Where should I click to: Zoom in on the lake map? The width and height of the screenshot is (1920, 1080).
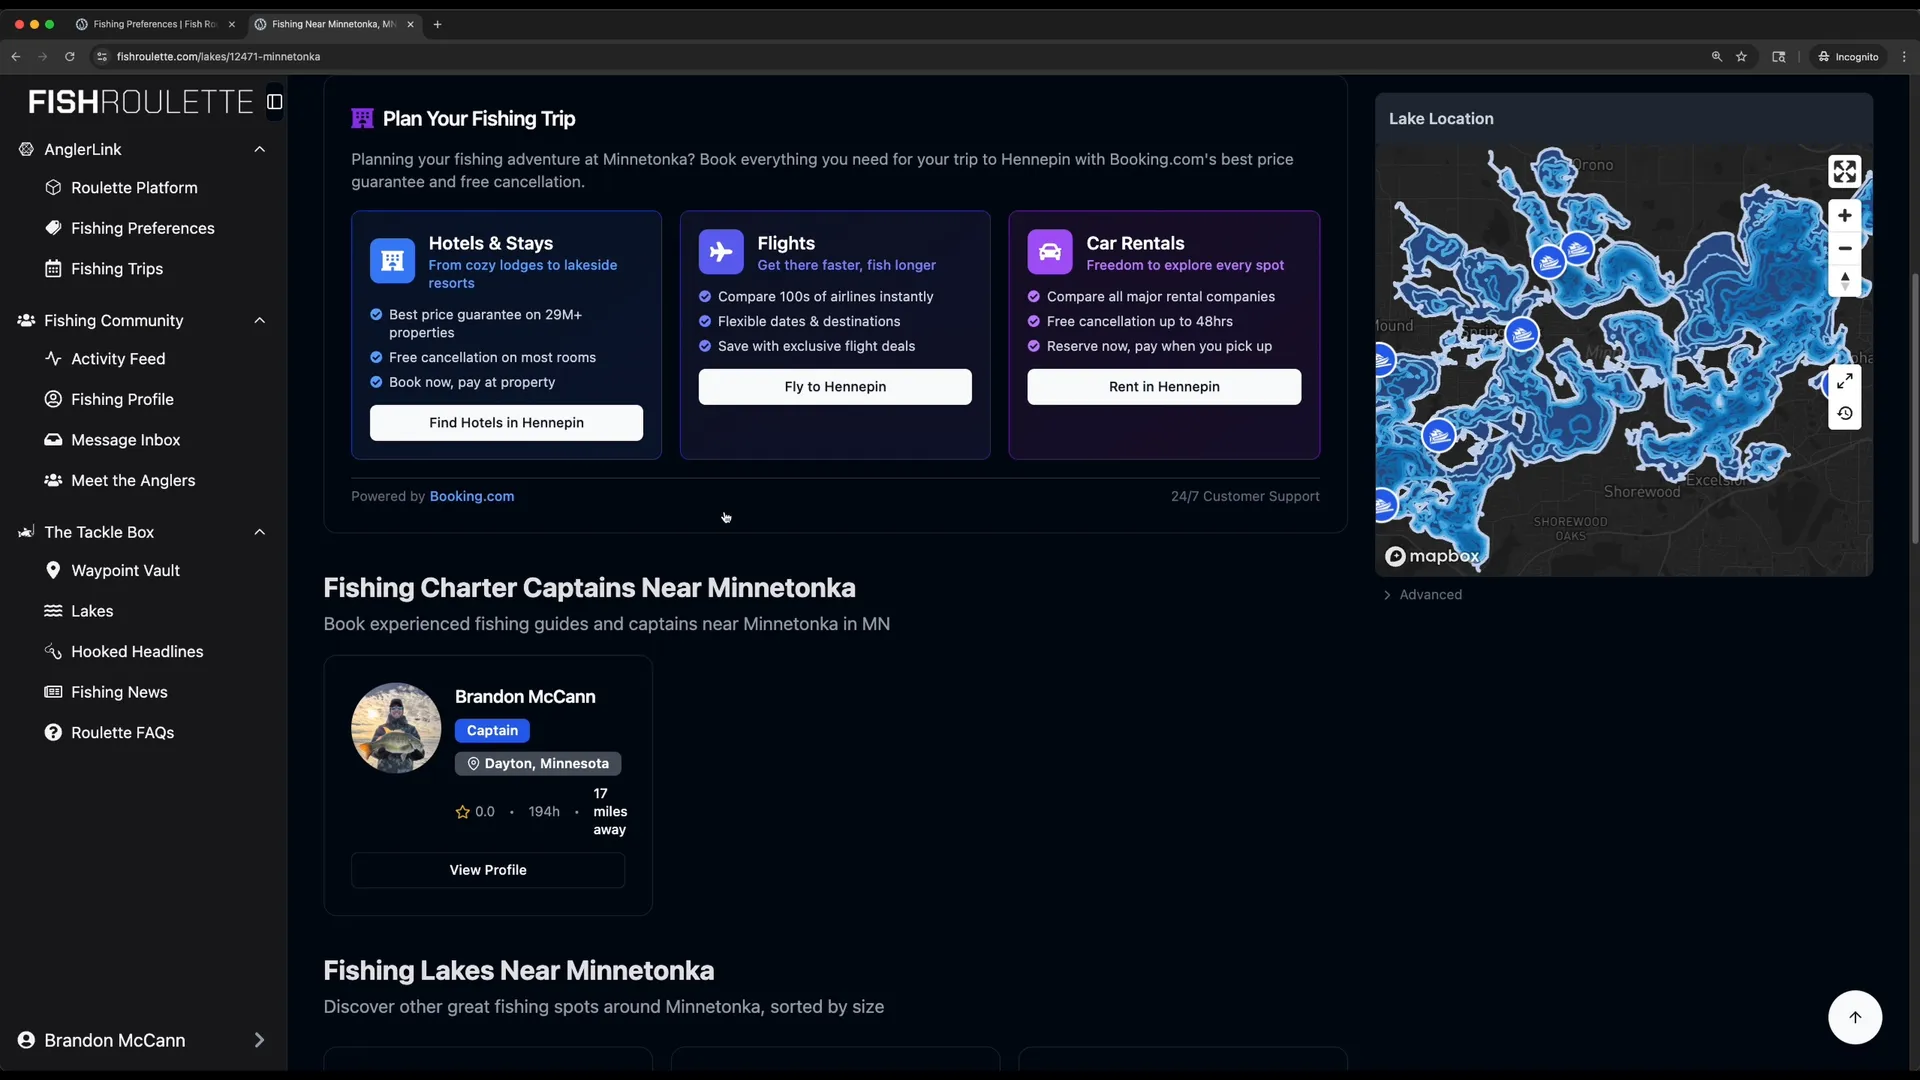[x=1844, y=215]
